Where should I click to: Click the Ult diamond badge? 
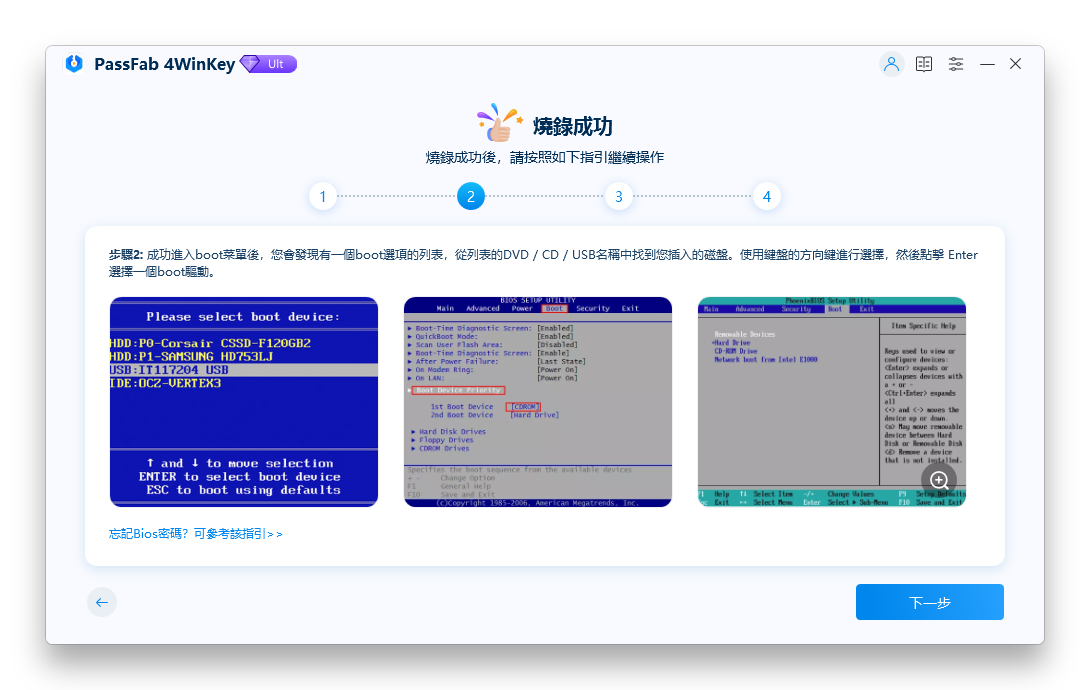(268, 64)
